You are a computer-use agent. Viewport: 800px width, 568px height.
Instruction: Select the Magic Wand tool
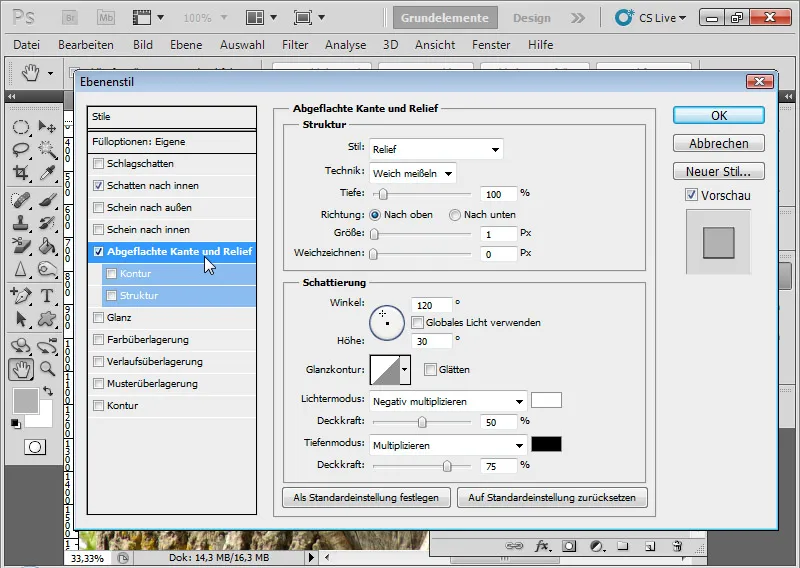[x=47, y=150]
